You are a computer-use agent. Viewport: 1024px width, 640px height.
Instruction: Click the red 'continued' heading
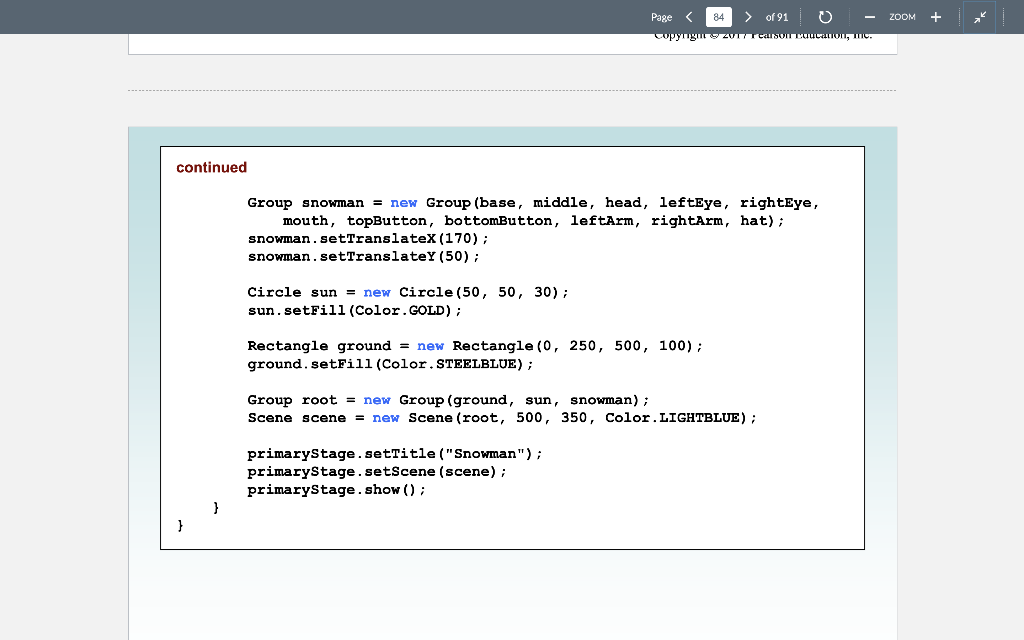click(211, 168)
